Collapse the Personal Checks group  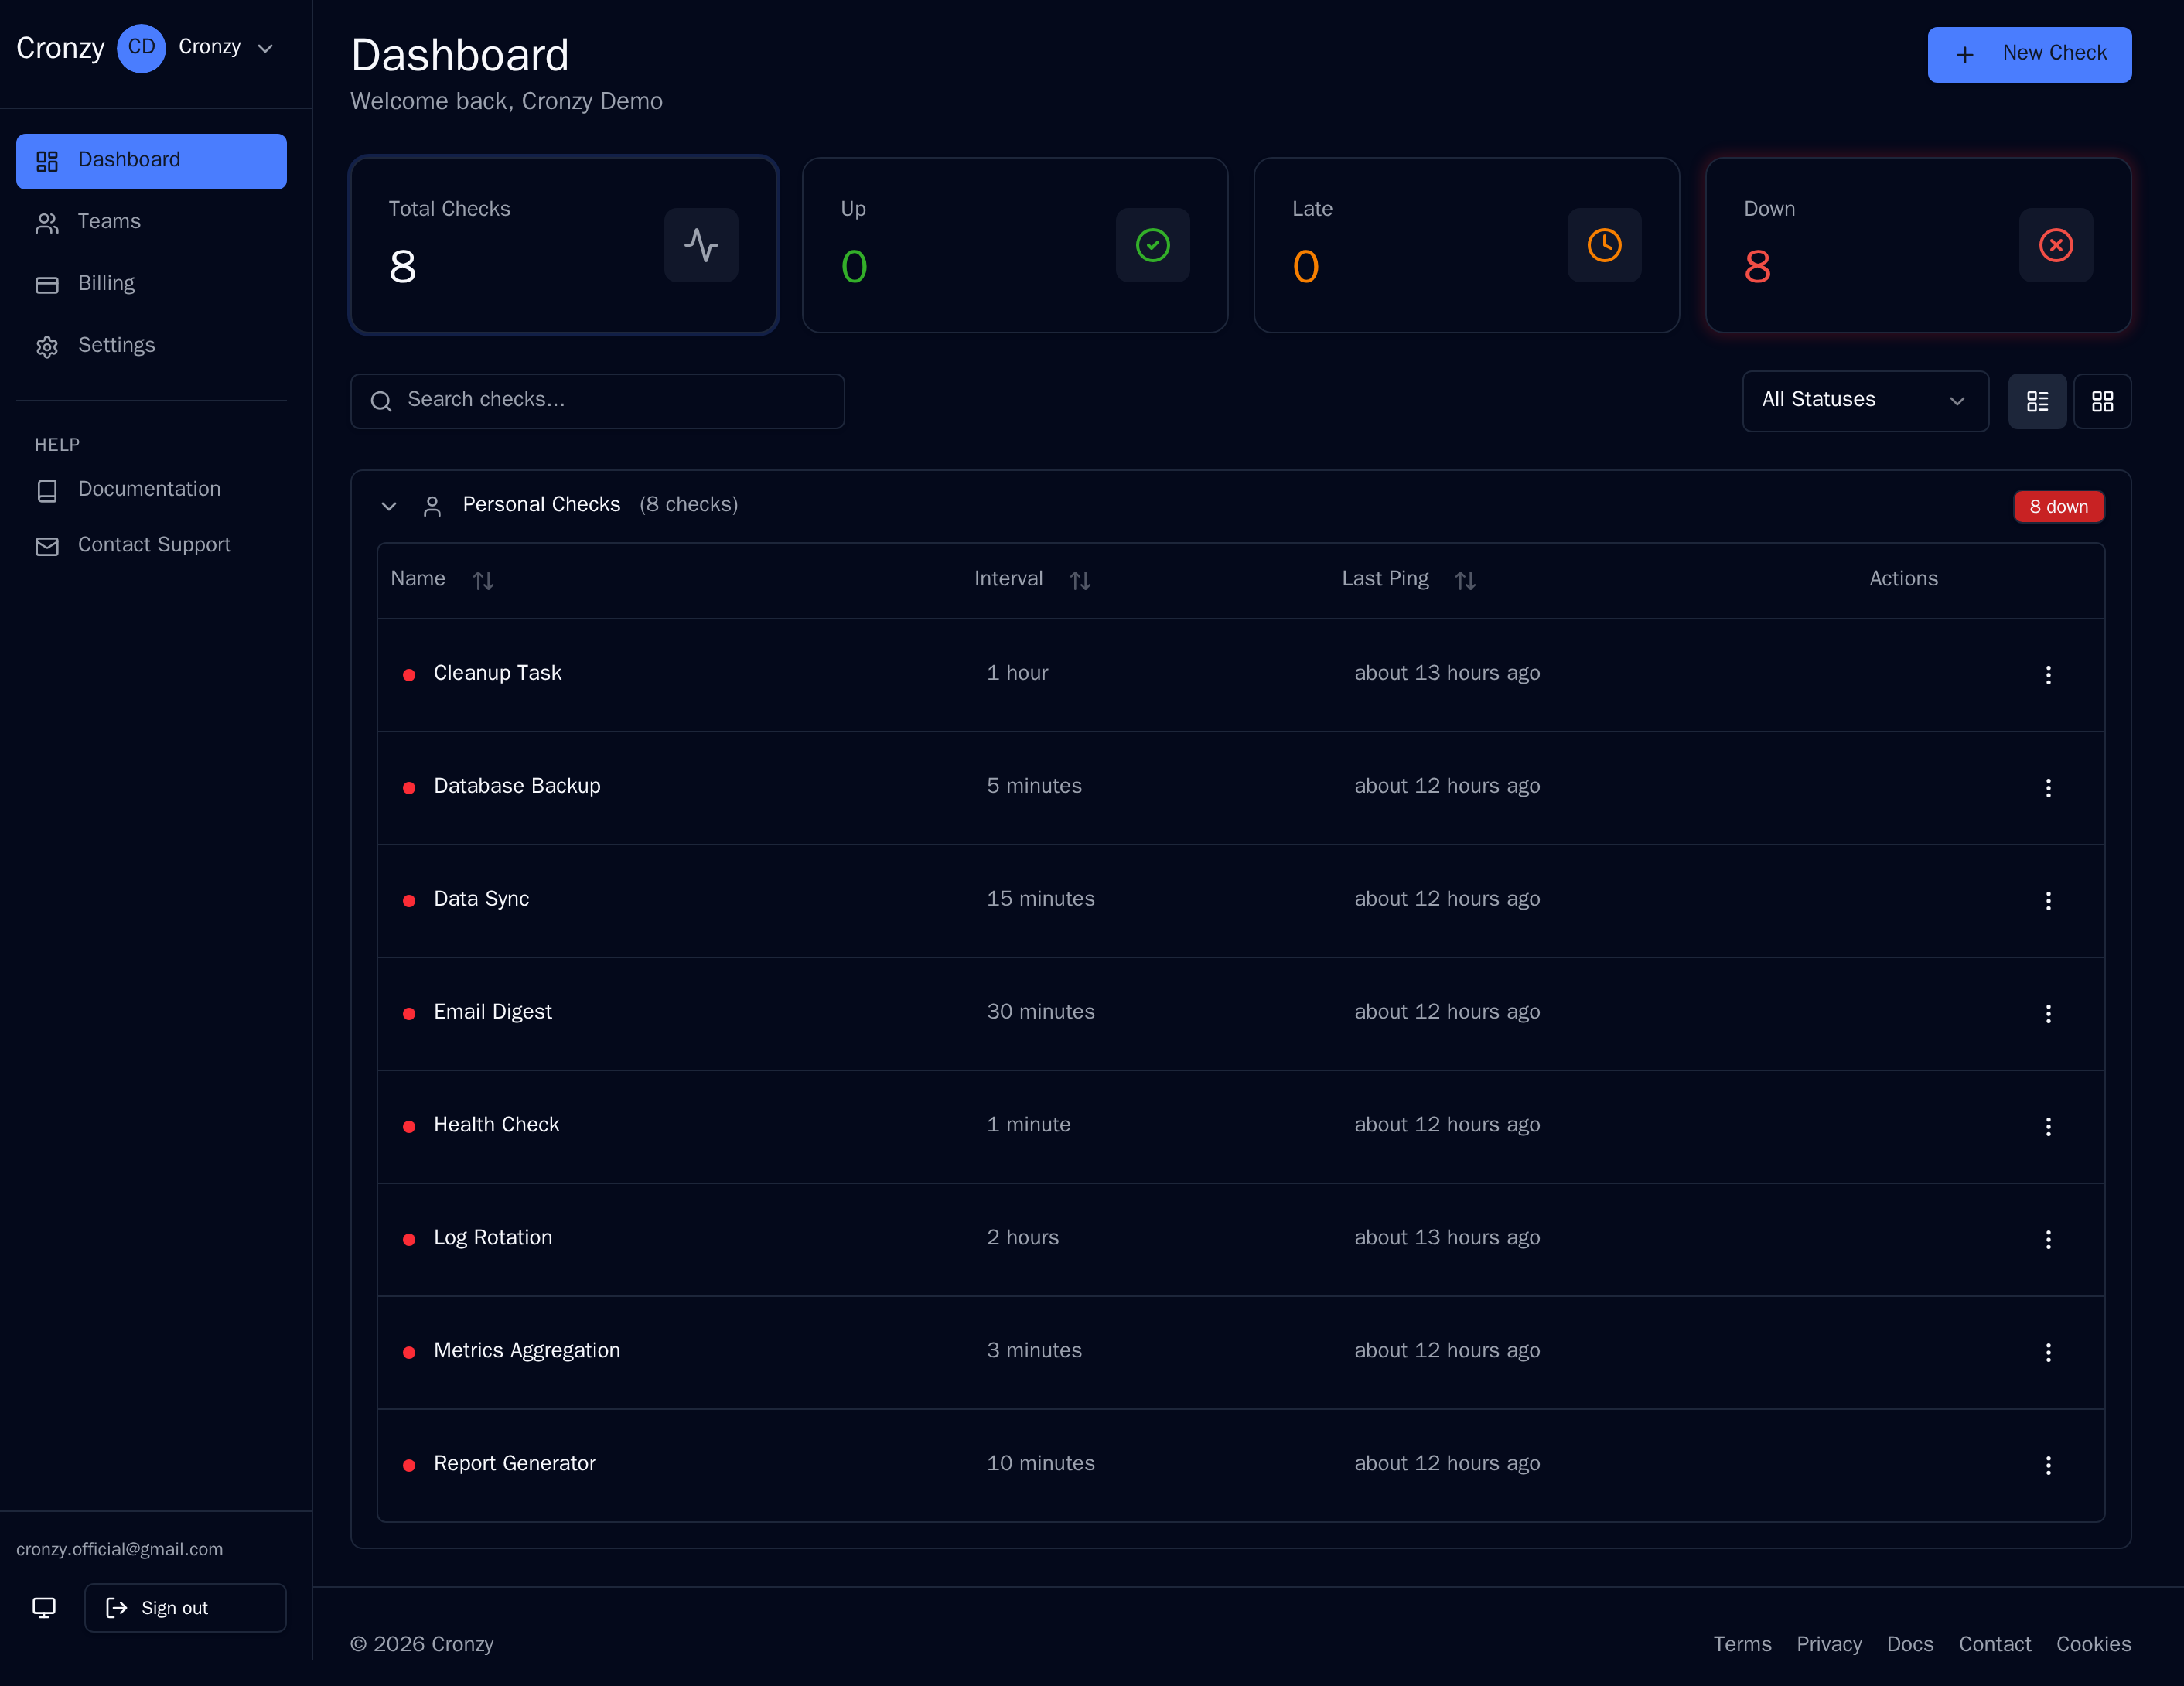pos(389,506)
